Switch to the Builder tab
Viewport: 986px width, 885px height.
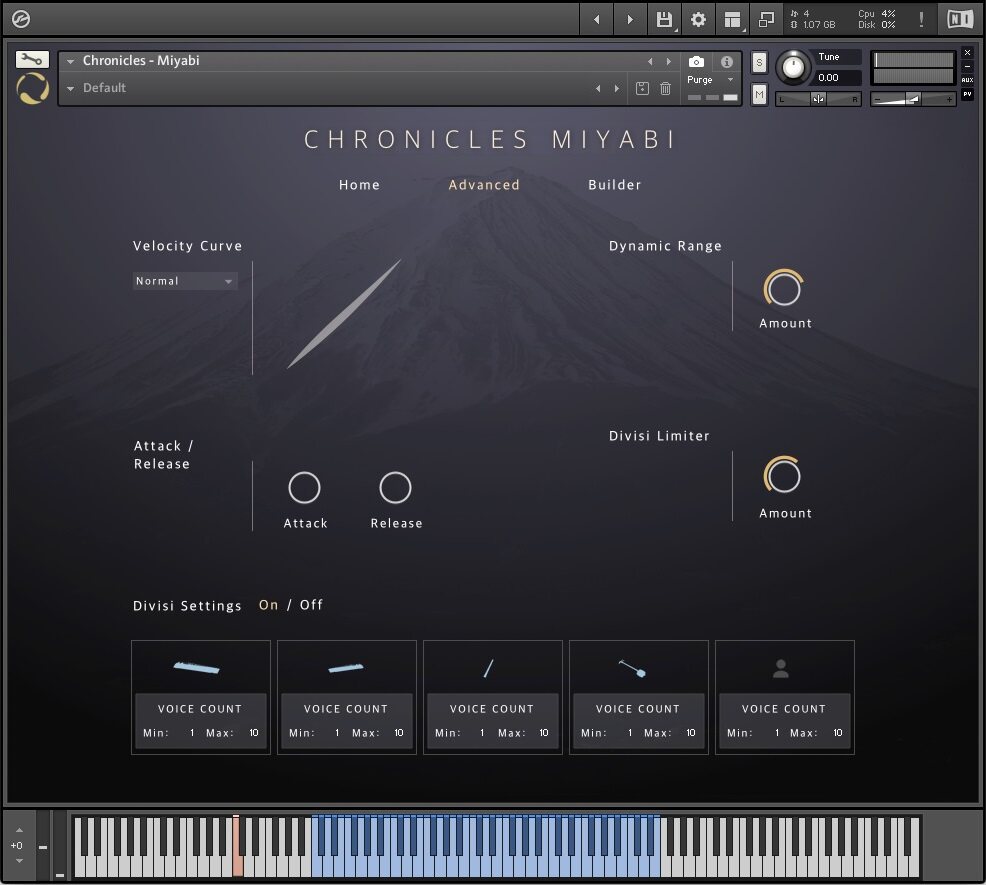point(615,185)
